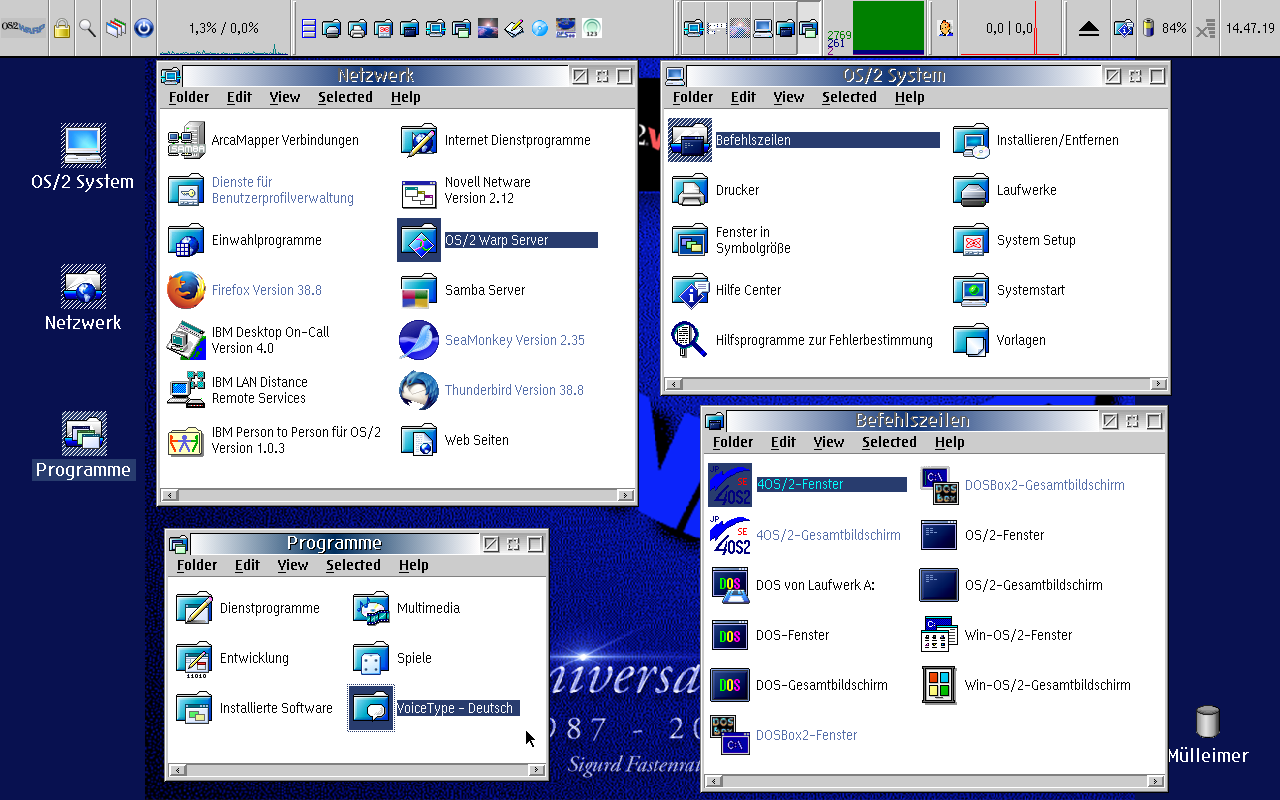This screenshot has height=800, width=1280.
Task: Select the VoiceType - Deutsch folder
Action: pos(371,708)
